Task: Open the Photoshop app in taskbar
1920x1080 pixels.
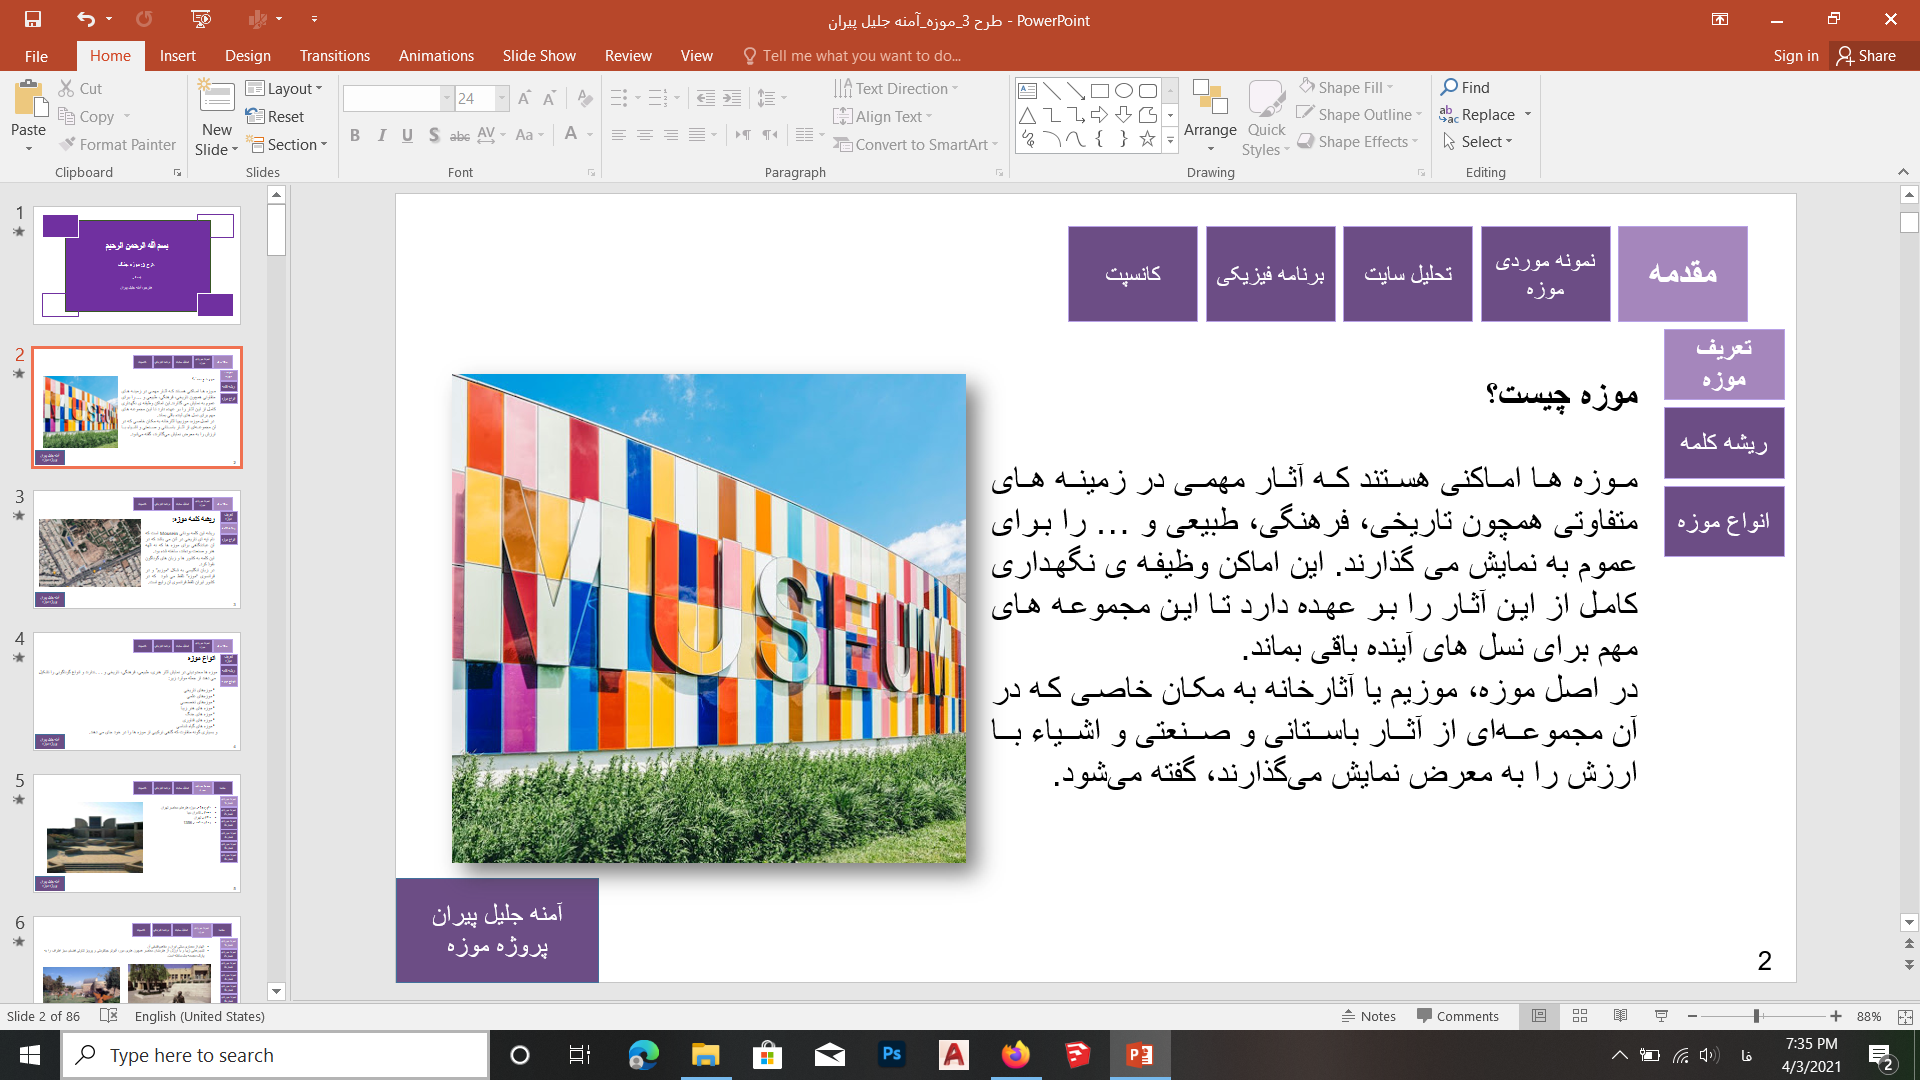Action: (x=891, y=1055)
